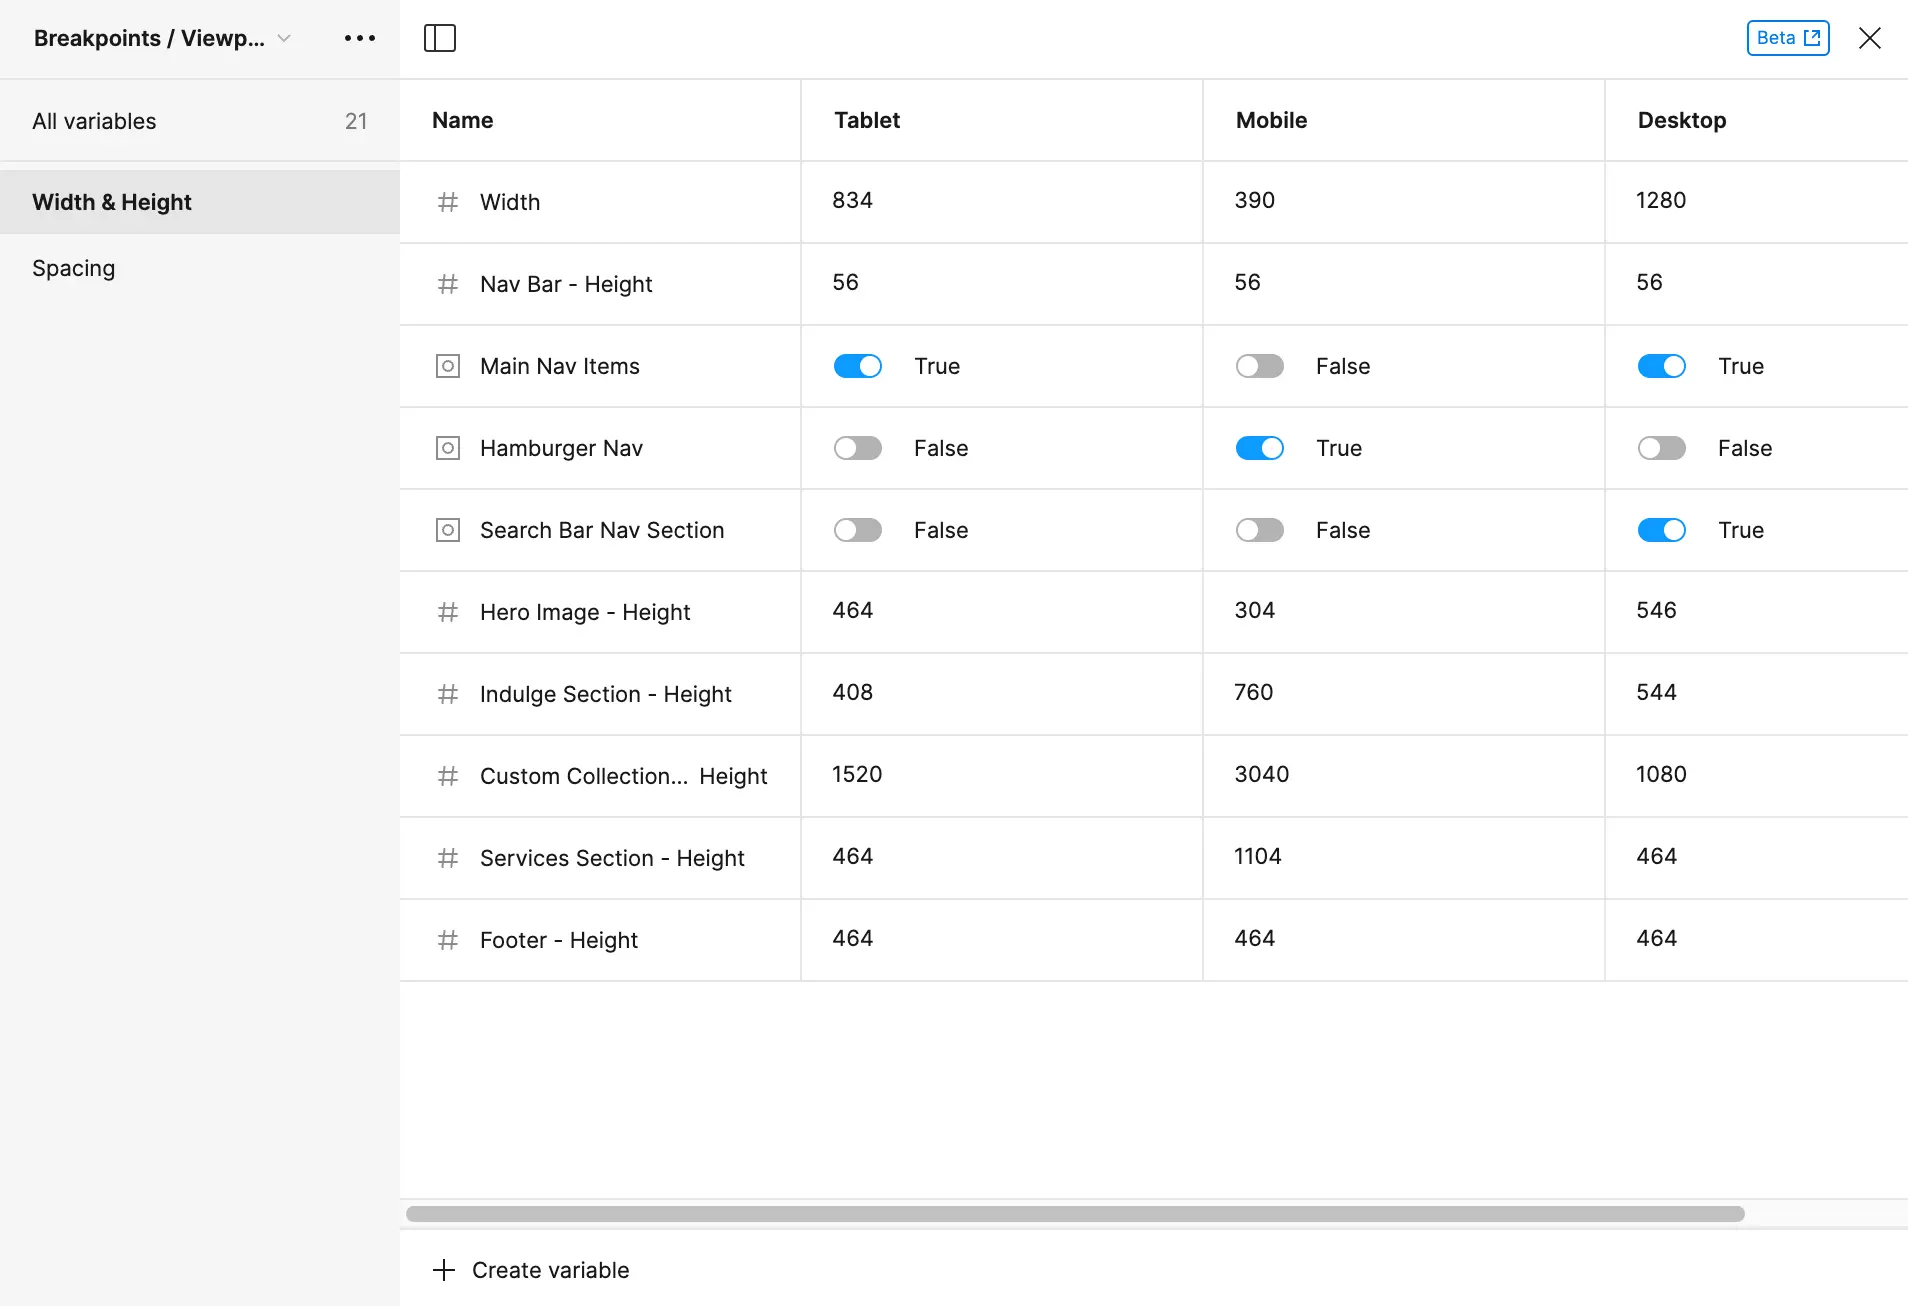Image resolution: width=1908 pixels, height=1306 pixels.
Task: Click Indulge Section value 760 for Mobile
Action: point(1254,692)
